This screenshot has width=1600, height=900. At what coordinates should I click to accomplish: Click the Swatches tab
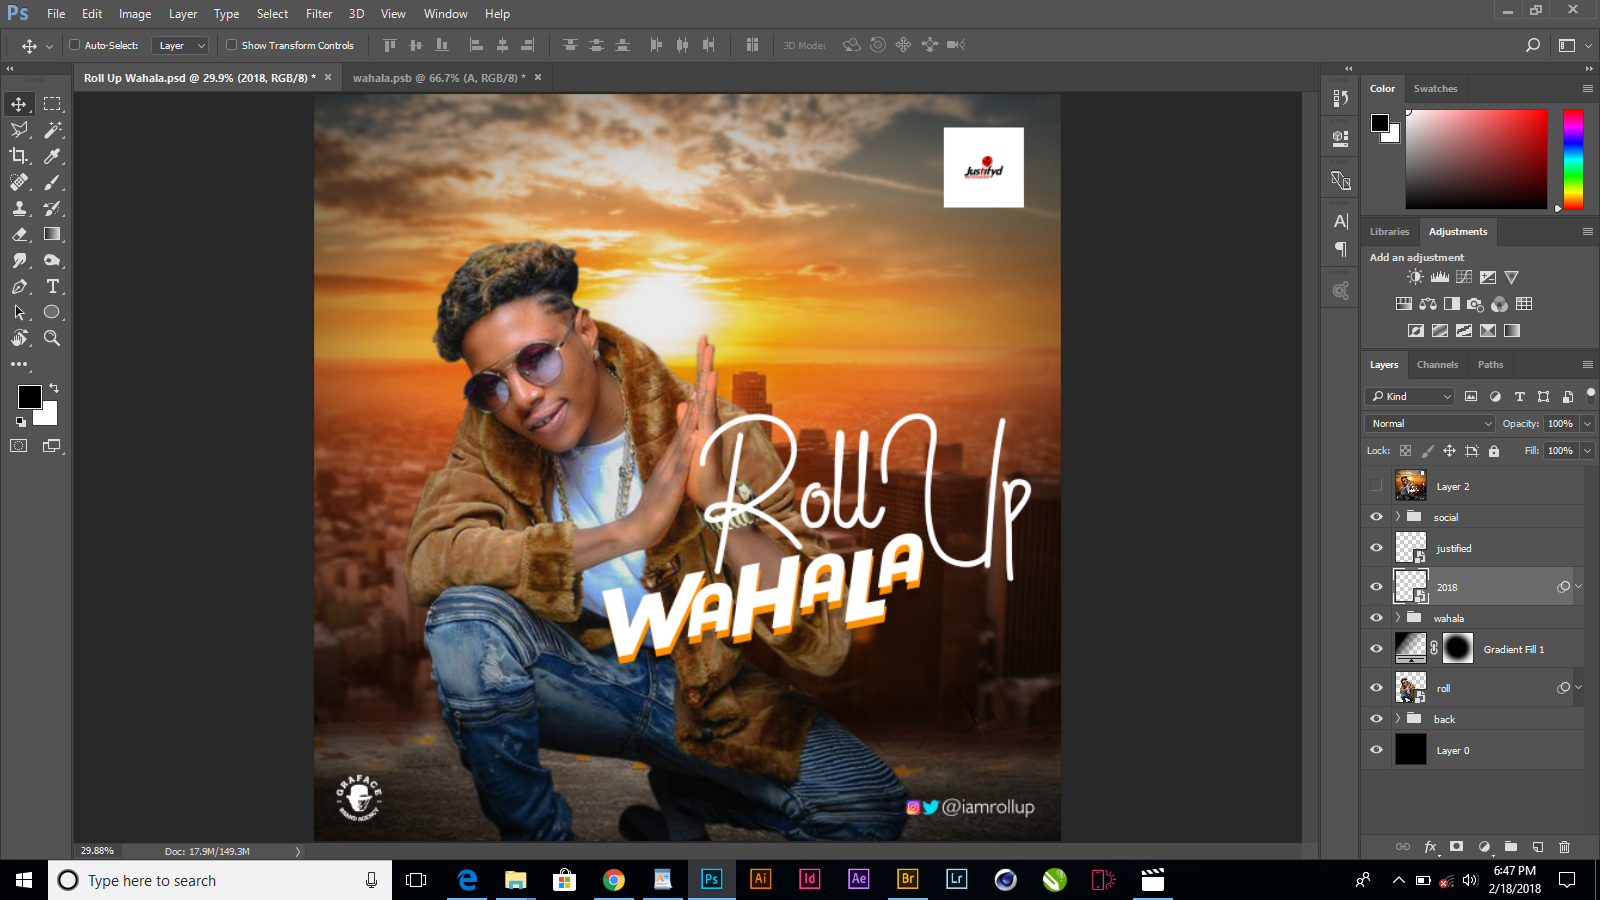point(1435,88)
